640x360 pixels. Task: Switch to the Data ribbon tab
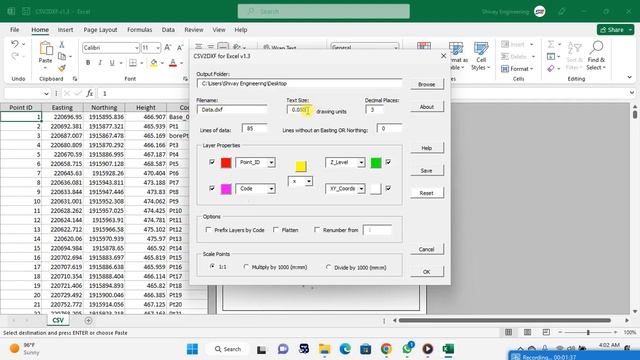click(x=168, y=30)
